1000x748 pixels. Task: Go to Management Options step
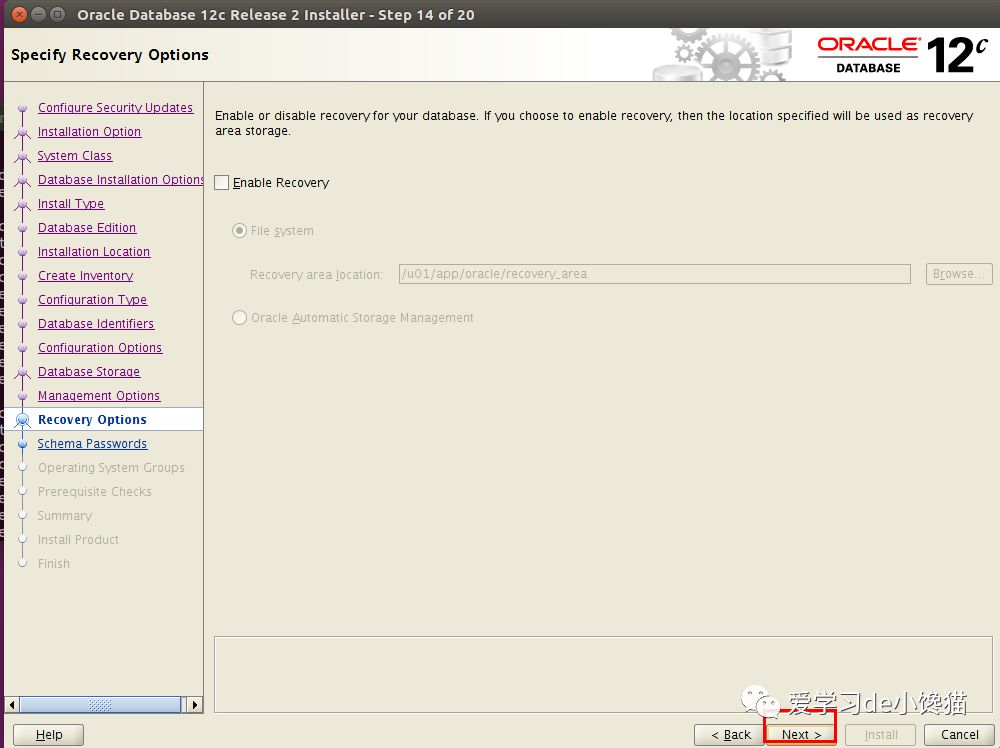(x=99, y=396)
